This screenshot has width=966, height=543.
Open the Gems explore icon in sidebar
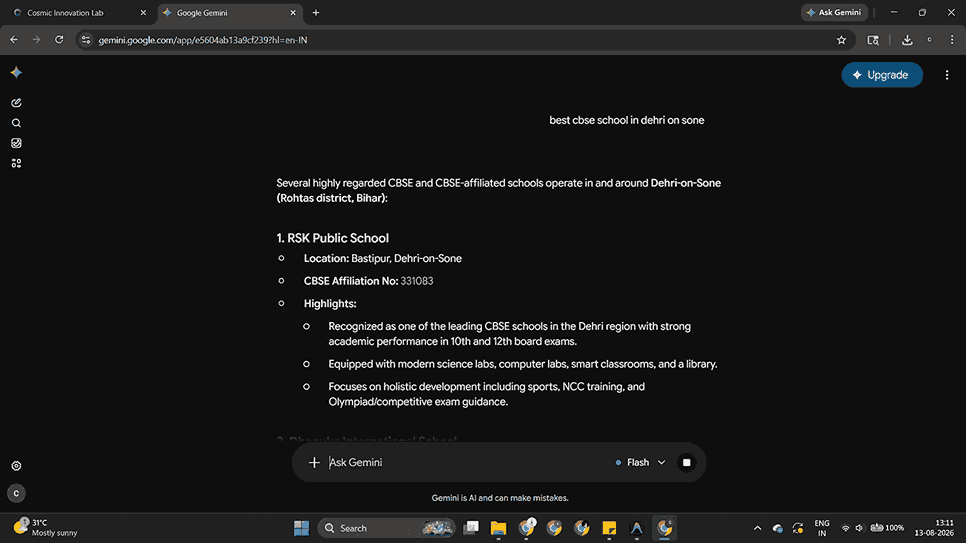pyautogui.click(x=16, y=163)
